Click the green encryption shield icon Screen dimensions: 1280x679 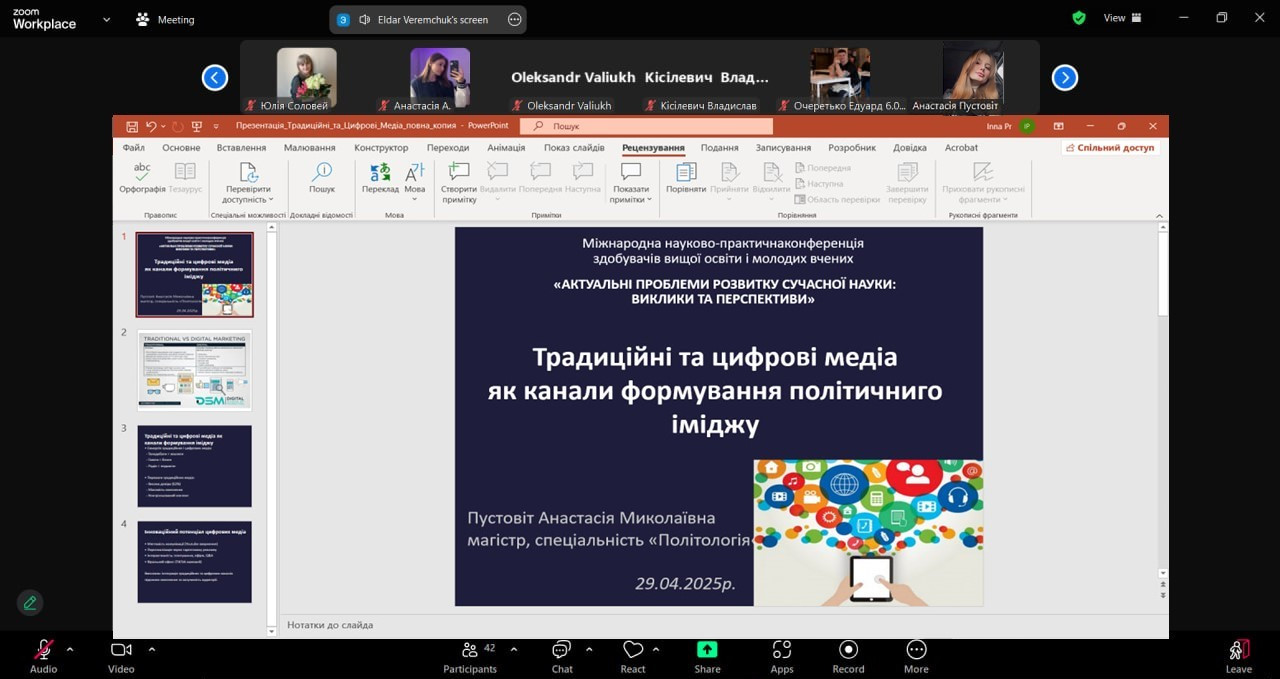point(1079,18)
